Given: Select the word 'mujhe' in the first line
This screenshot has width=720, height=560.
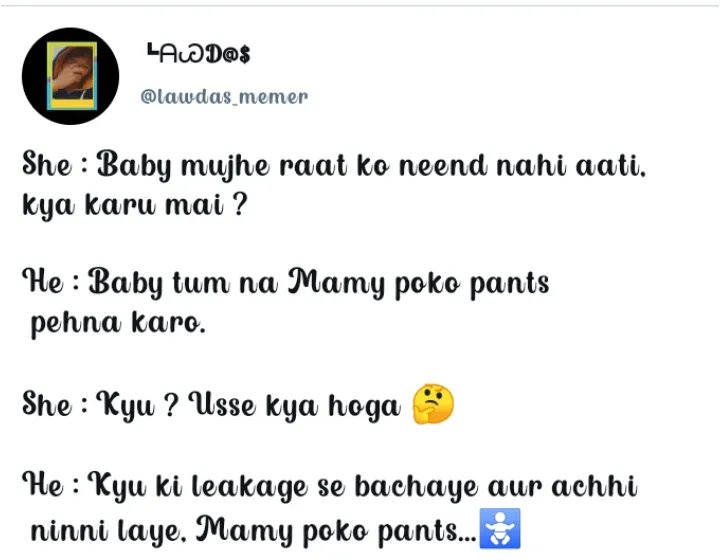Looking at the screenshot, I should 225,167.
